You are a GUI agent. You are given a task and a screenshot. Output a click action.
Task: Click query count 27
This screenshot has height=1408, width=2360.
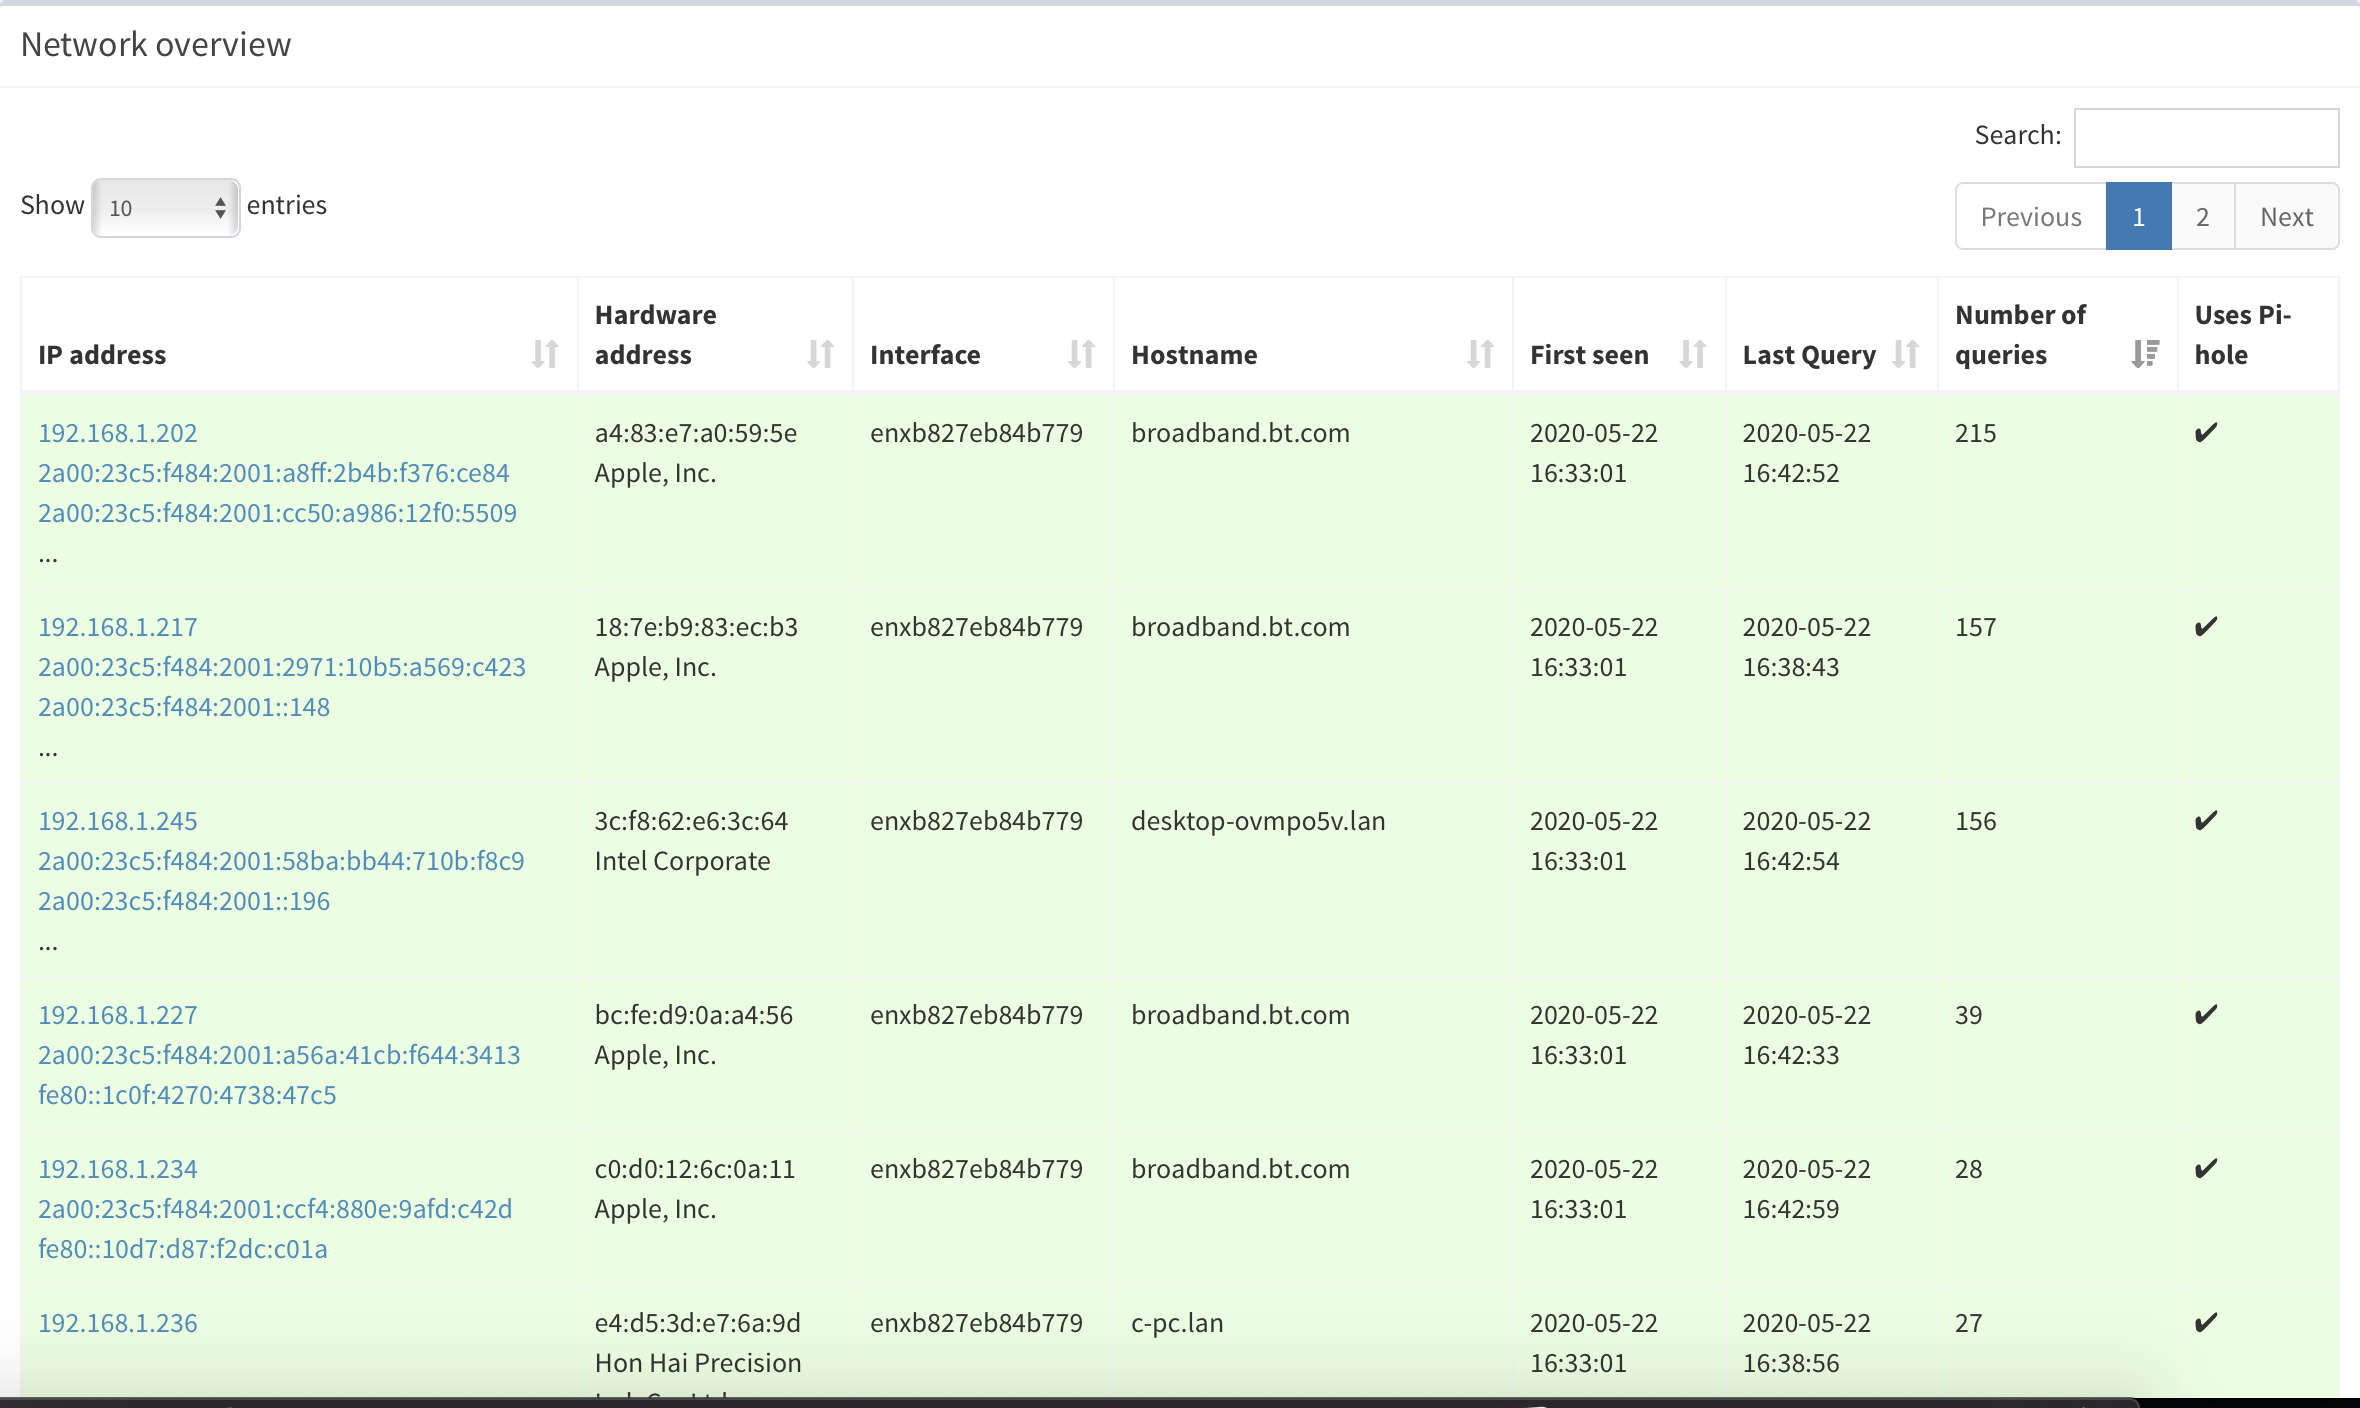[1968, 1323]
